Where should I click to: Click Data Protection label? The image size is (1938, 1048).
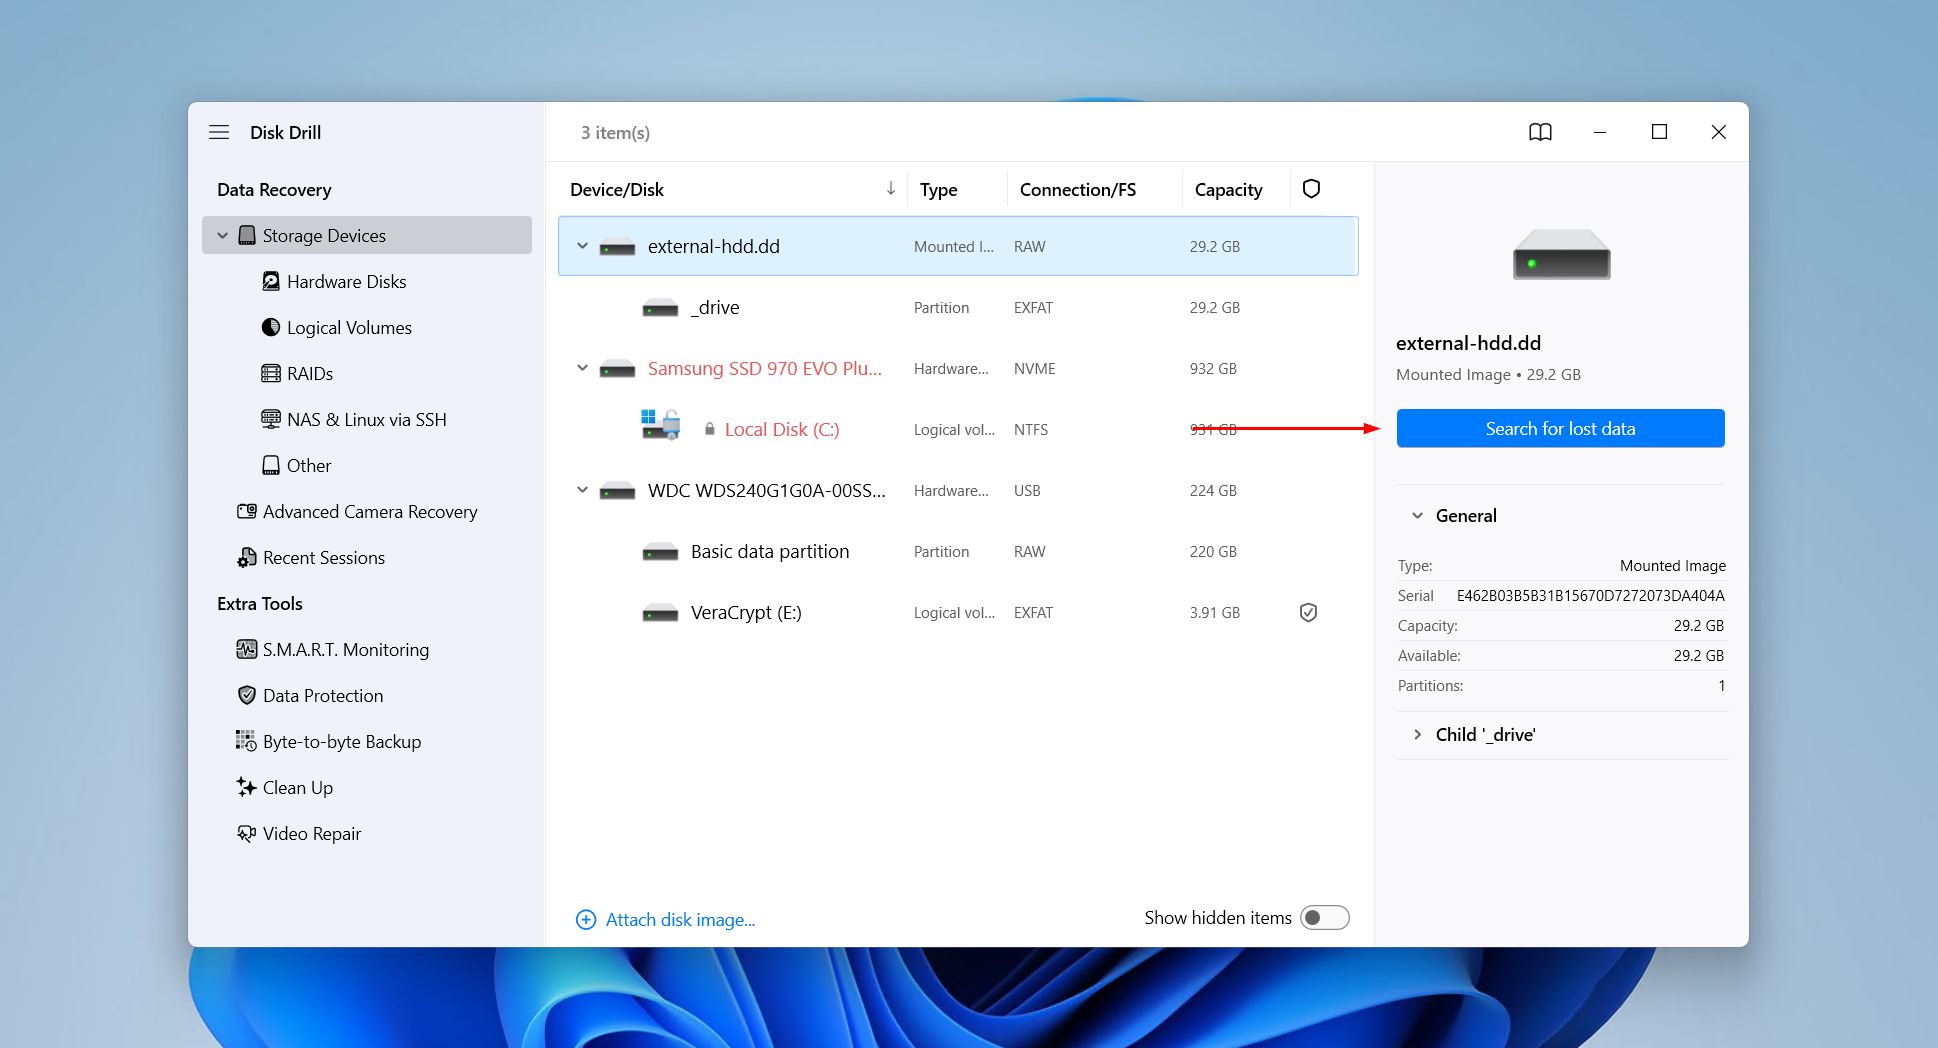point(323,696)
